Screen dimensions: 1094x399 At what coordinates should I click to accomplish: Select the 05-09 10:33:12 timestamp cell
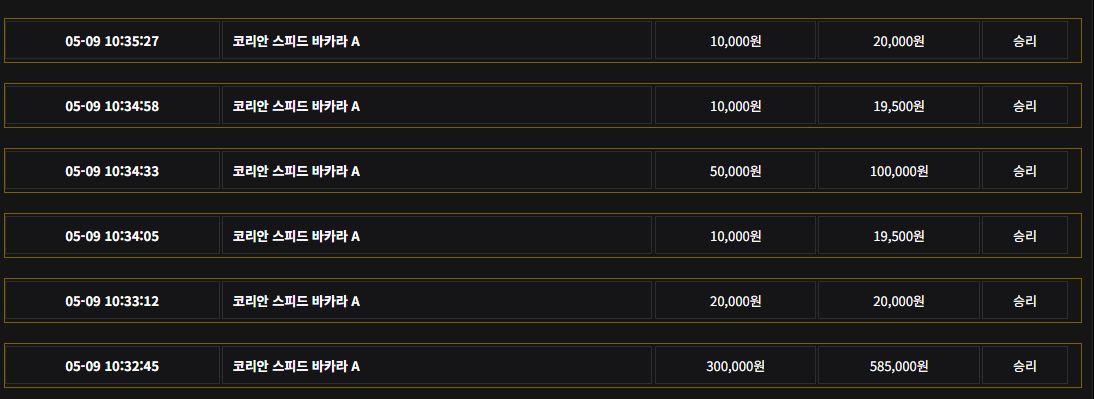pyautogui.click(x=112, y=300)
